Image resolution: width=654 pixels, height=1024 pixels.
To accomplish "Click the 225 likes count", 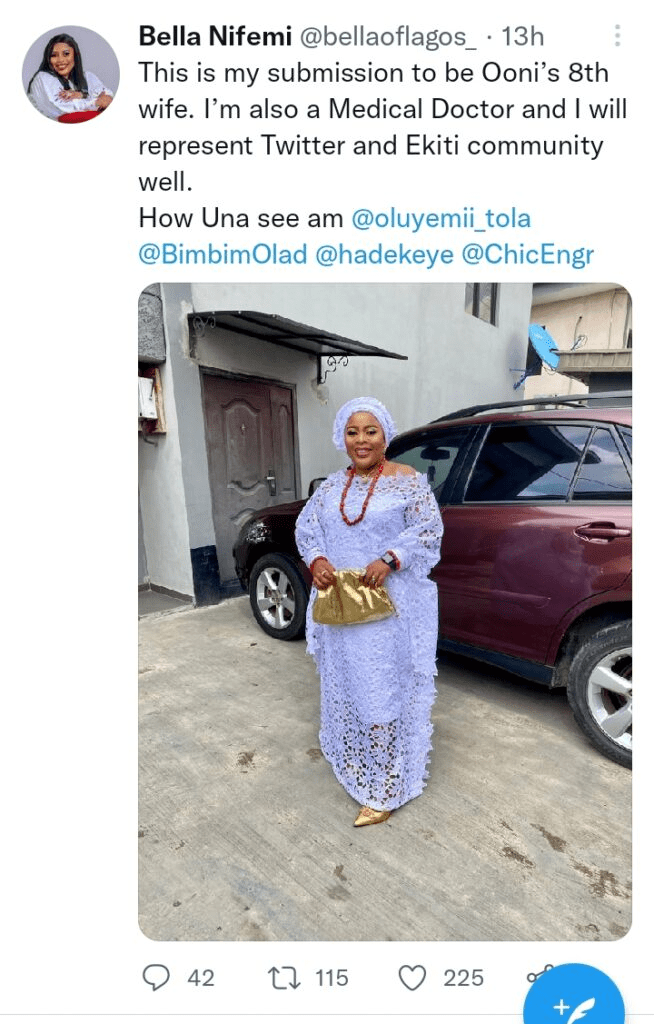I will pos(463,977).
